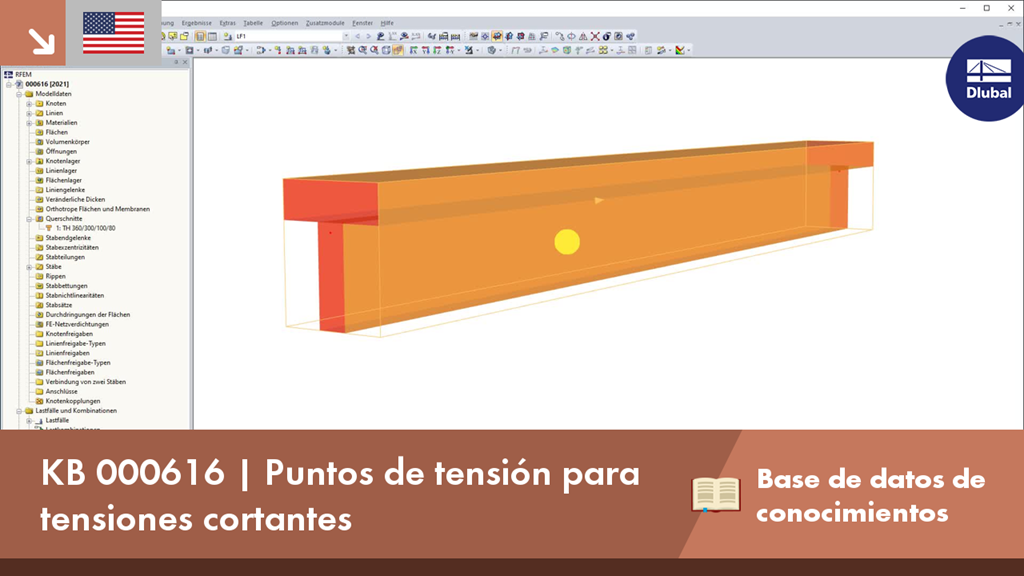Open dropdown beside multicolor results legend icon
Viewport: 1024px width, 576px height.
click(x=689, y=50)
